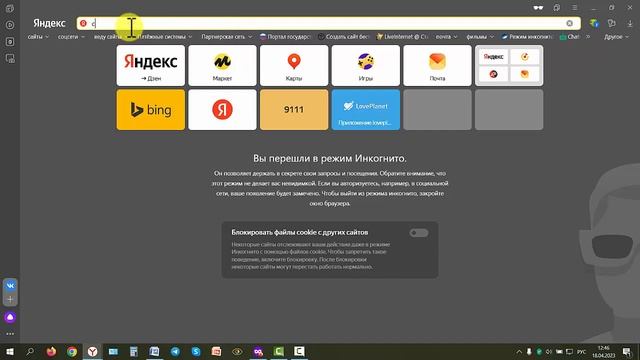Open the Yandex services folder tile
This screenshot has height=360, width=640.
[509, 65]
